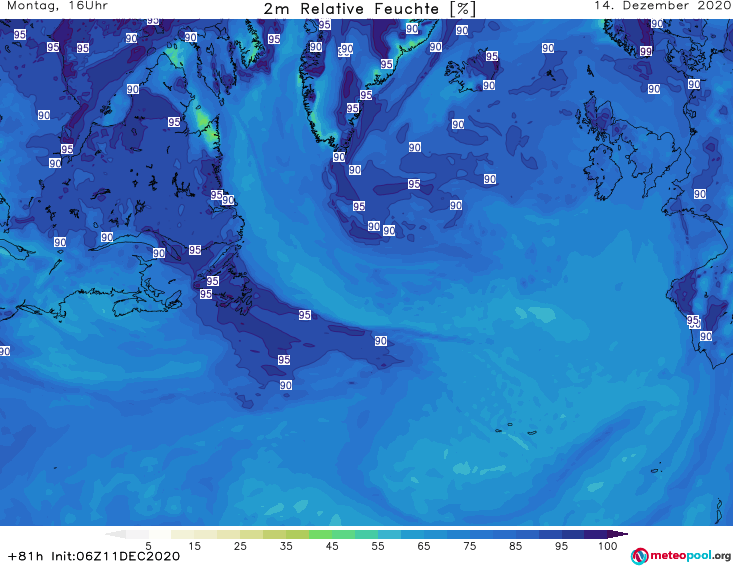Click the colorbar tick label "25"

point(240,546)
